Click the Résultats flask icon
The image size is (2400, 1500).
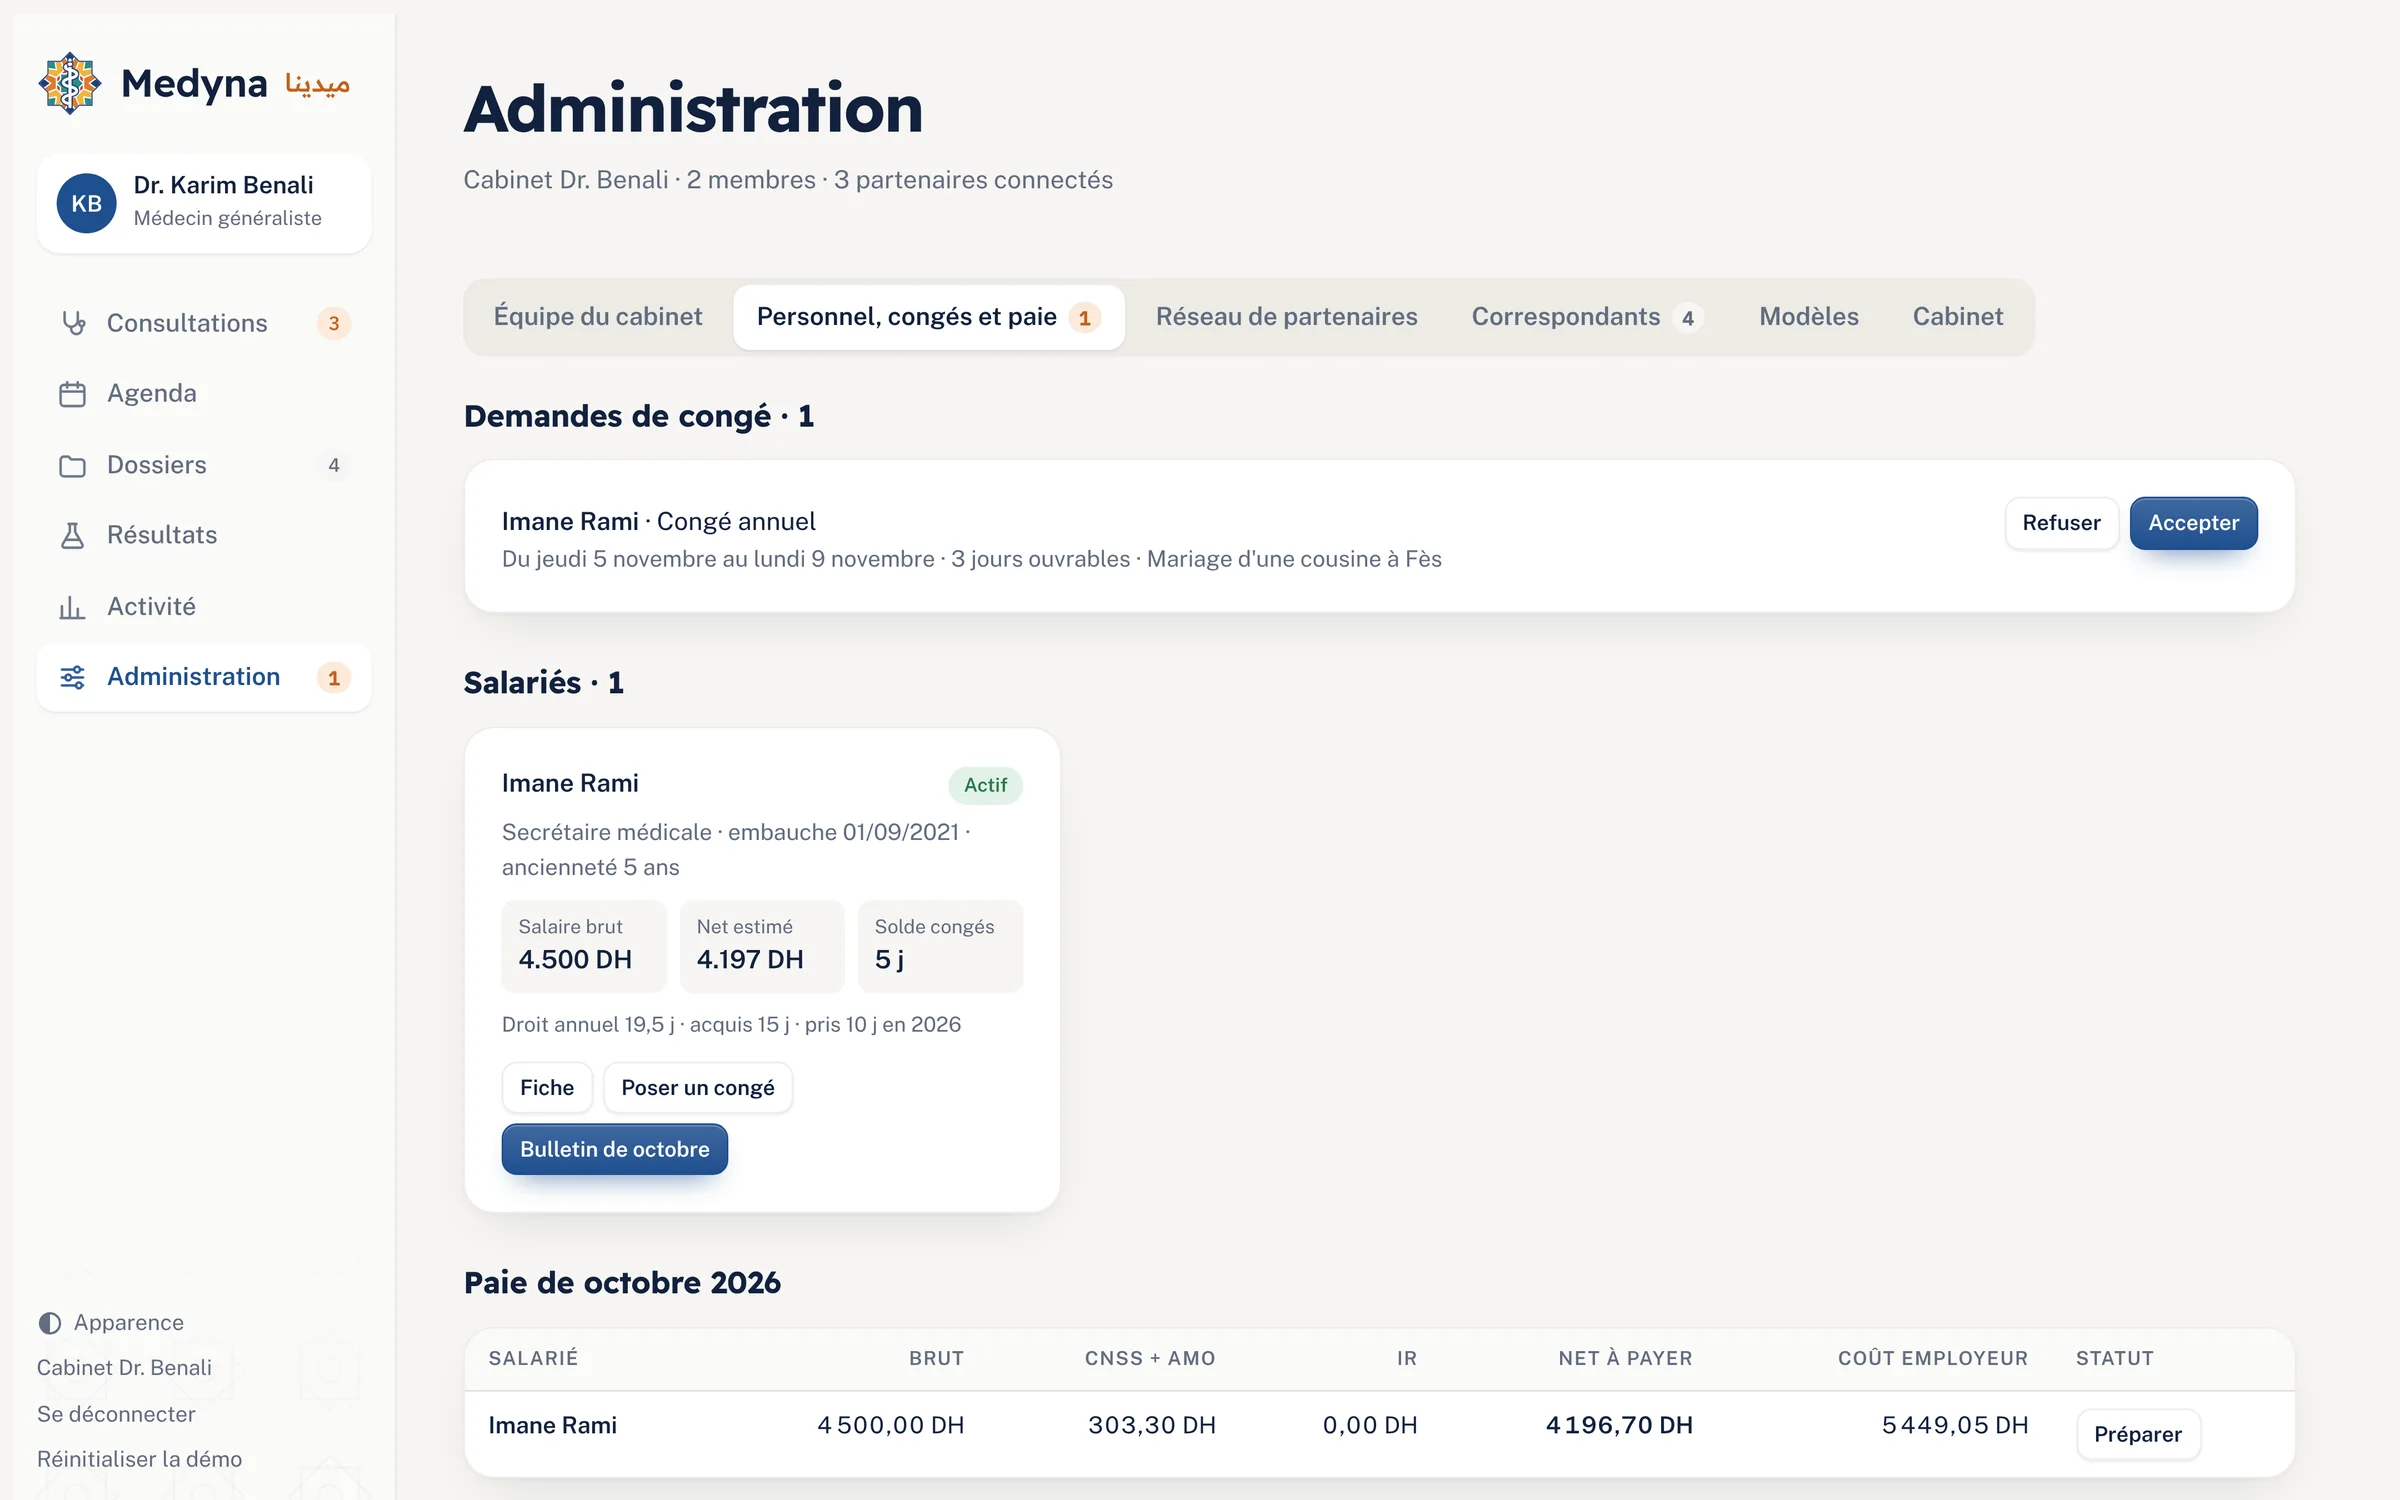pos(73,535)
